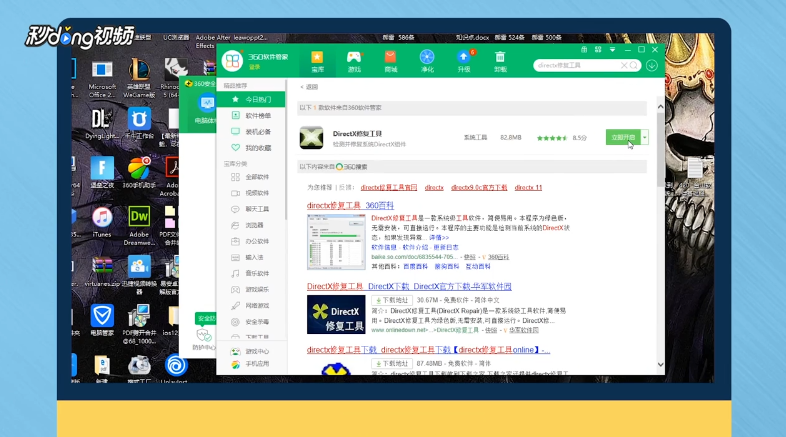
Task: Click the 详情>> link in the 360百科 result
Action: (439, 238)
